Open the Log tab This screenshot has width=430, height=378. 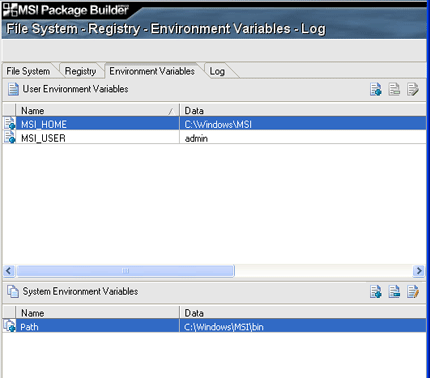217,71
